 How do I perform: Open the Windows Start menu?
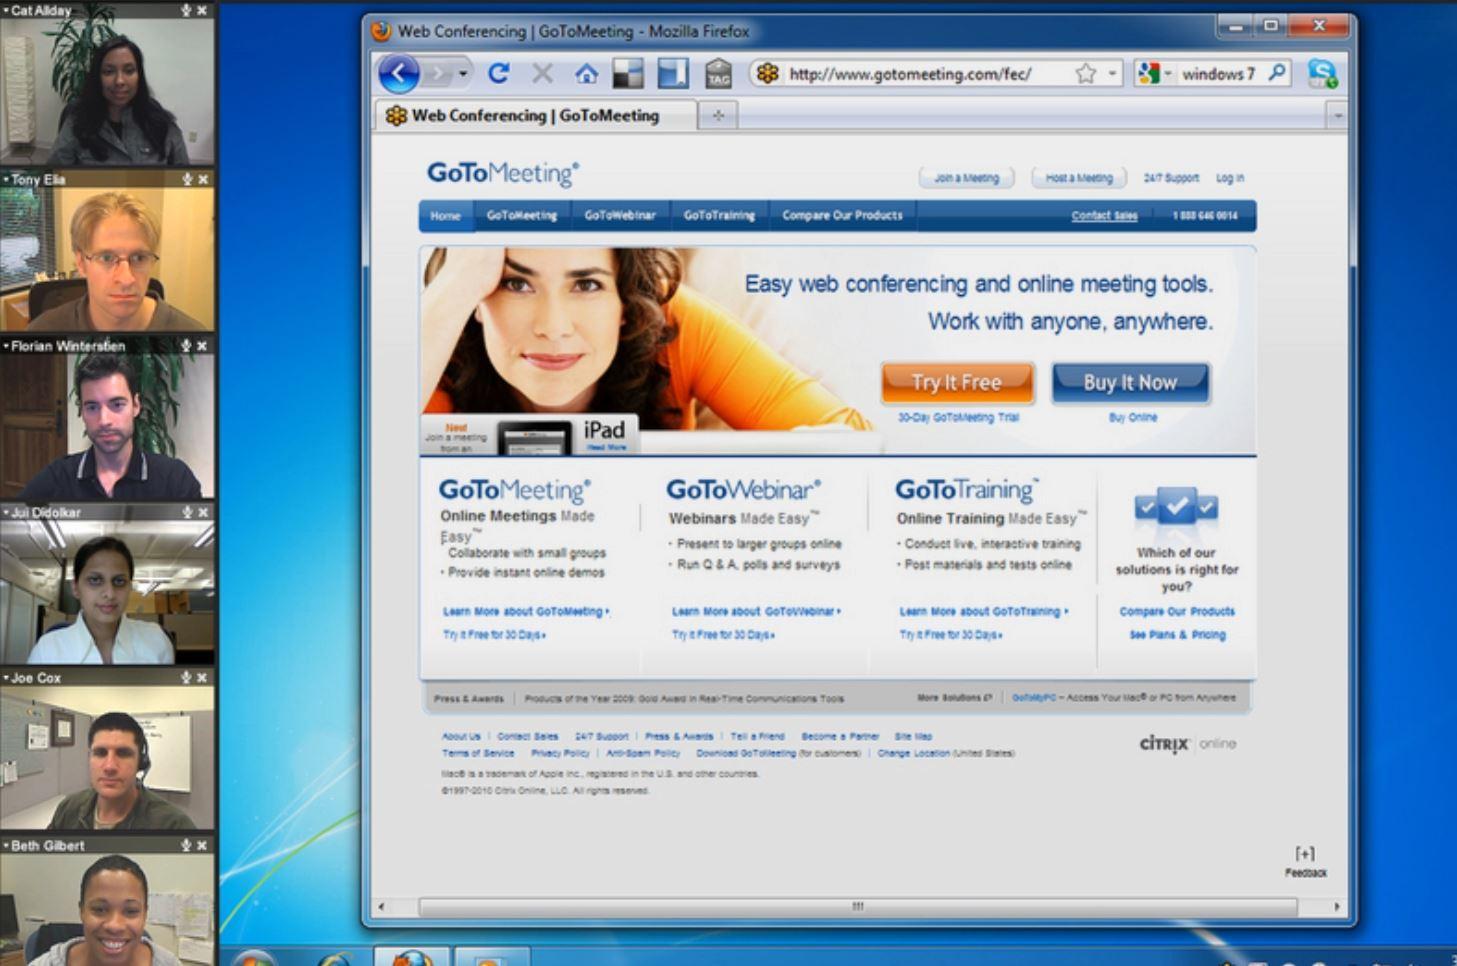pyautogui.click(x=255, y=958)
